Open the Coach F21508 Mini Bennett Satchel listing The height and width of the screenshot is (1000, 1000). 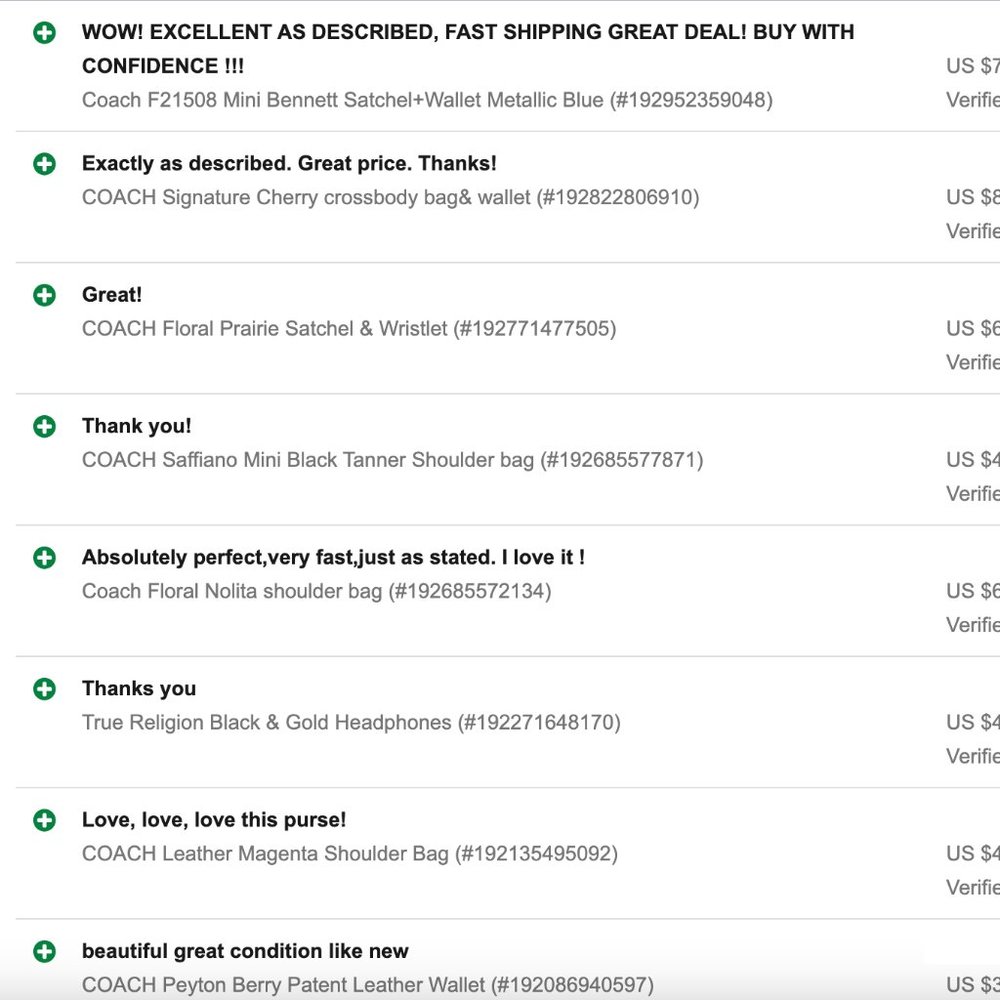[427, 100]
